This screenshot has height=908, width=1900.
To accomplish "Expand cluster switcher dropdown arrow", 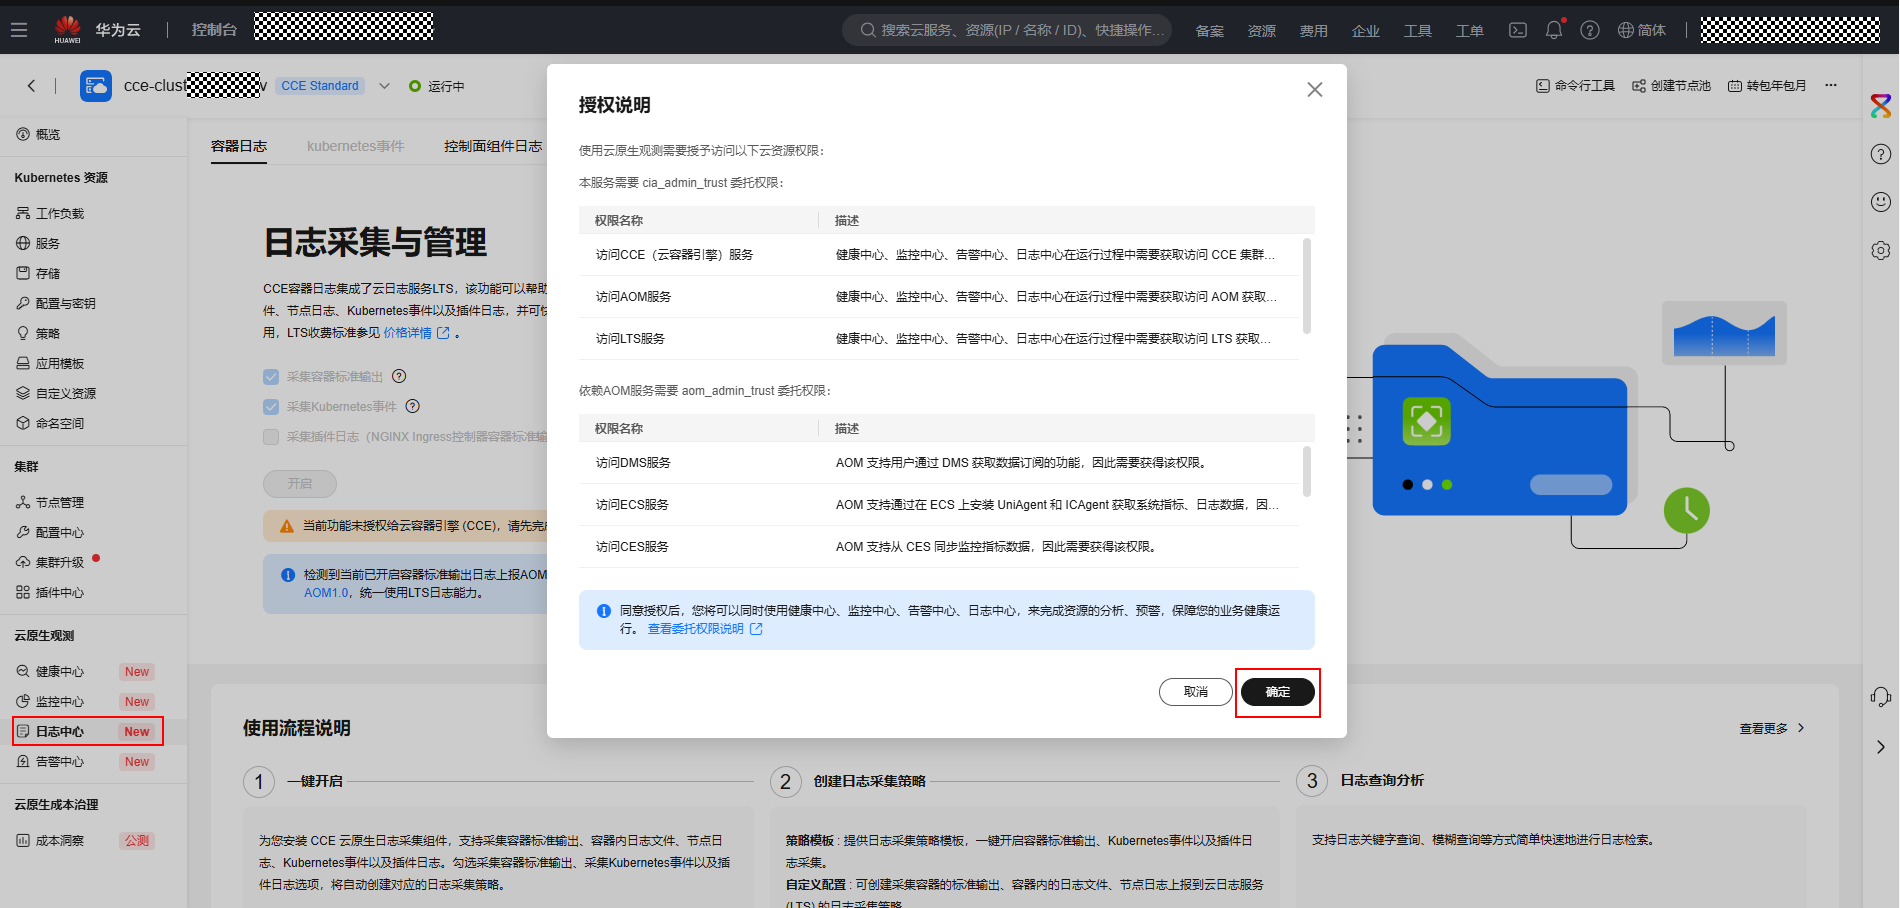I will coord(384,86).
